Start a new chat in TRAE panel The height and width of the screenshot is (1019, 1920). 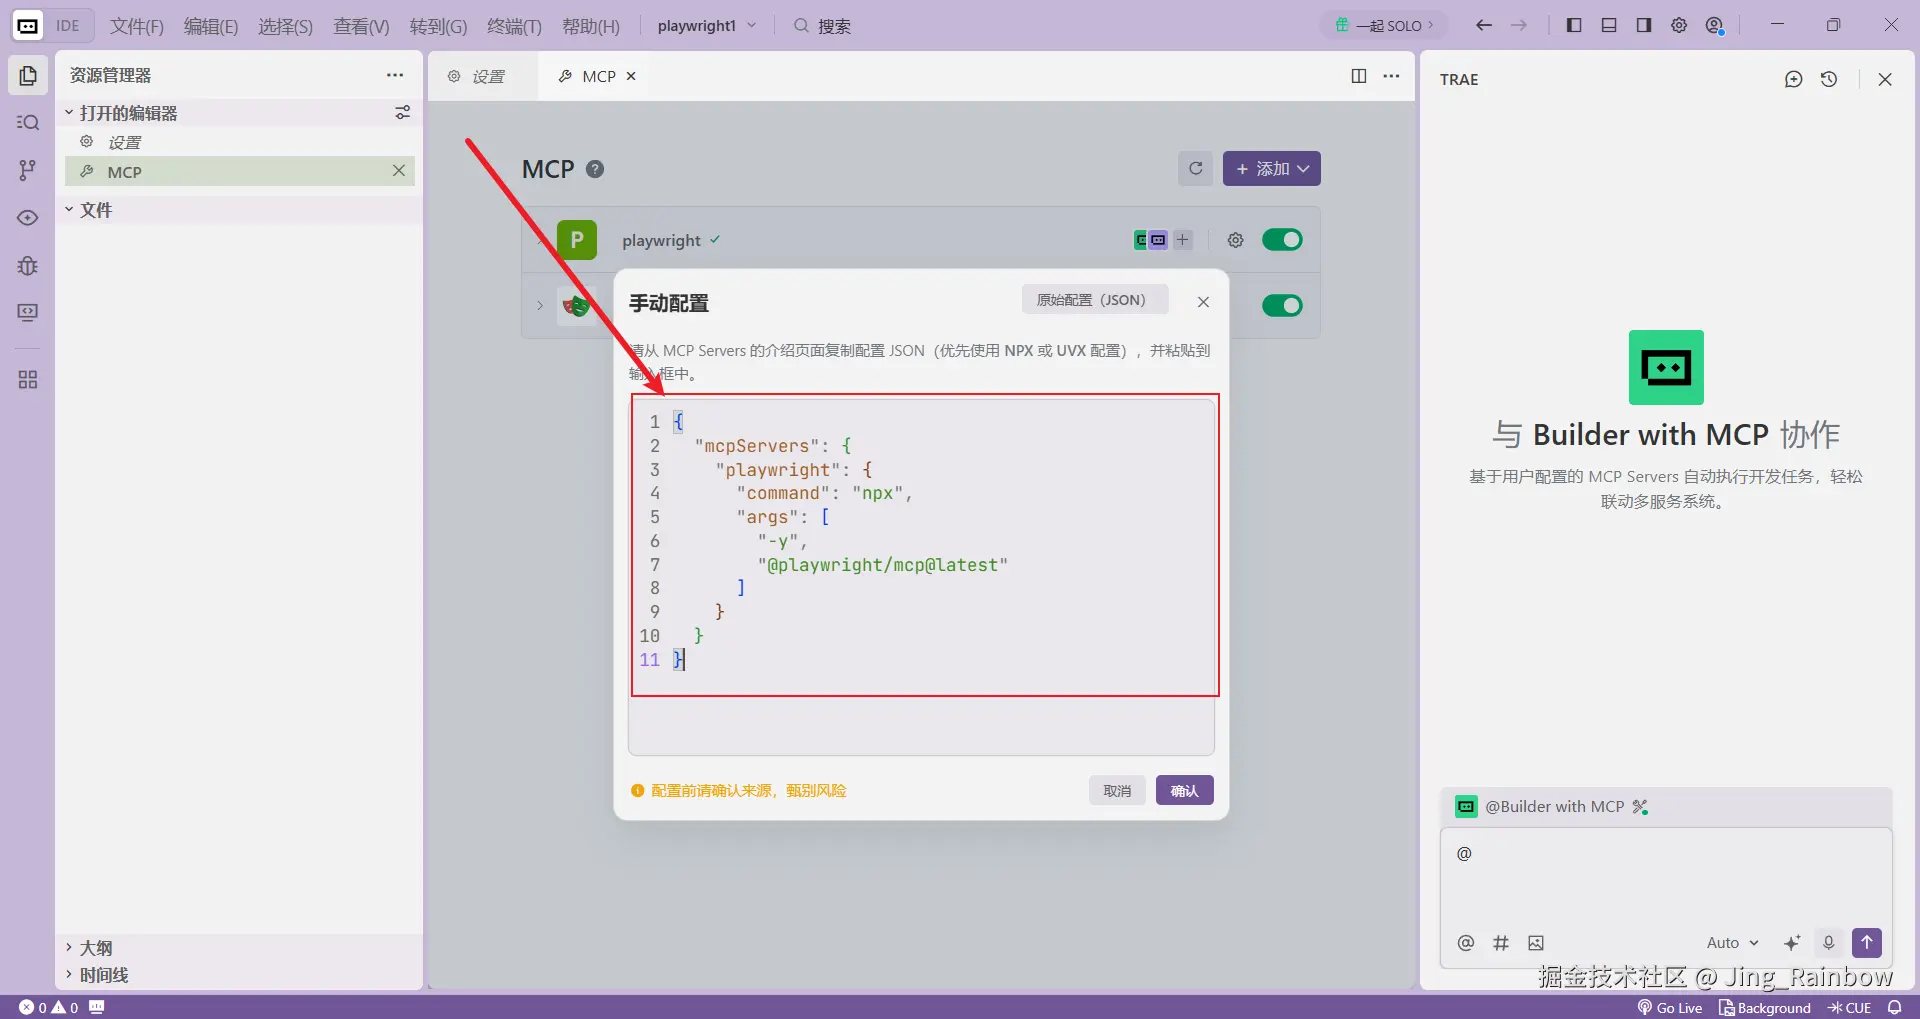(x=1793, y=79)
